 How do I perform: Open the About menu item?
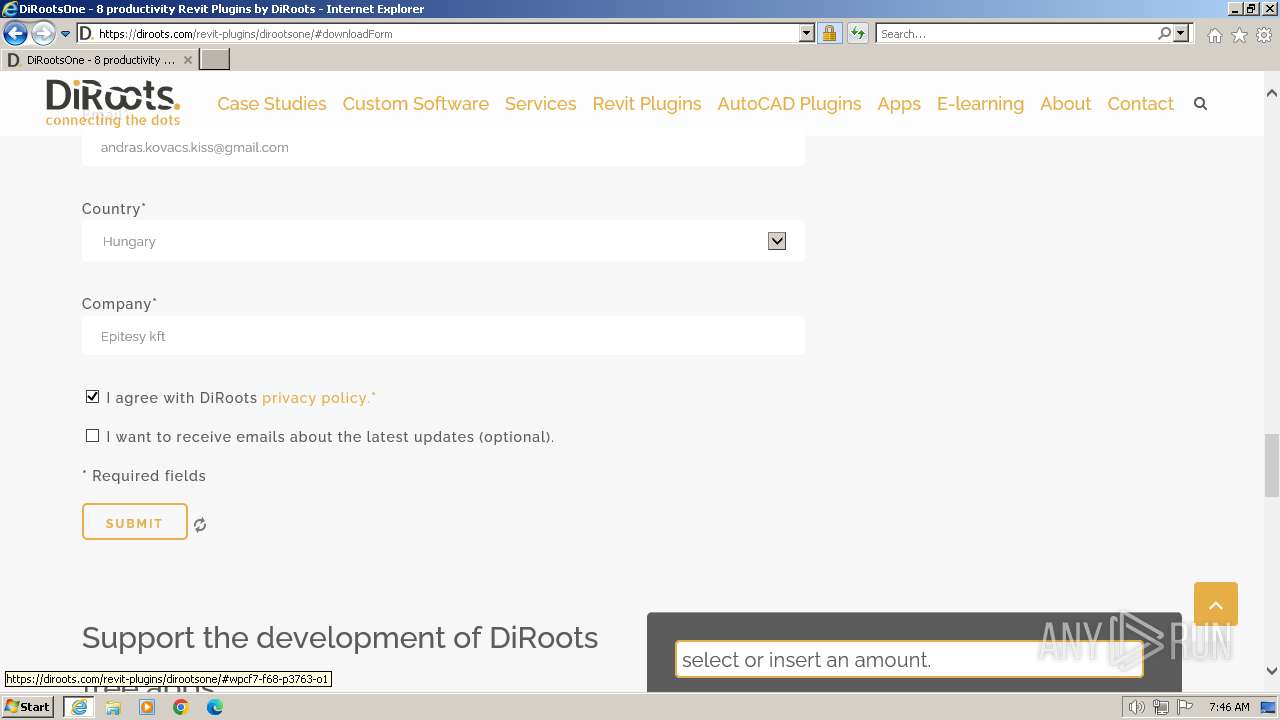(1066, 104)
